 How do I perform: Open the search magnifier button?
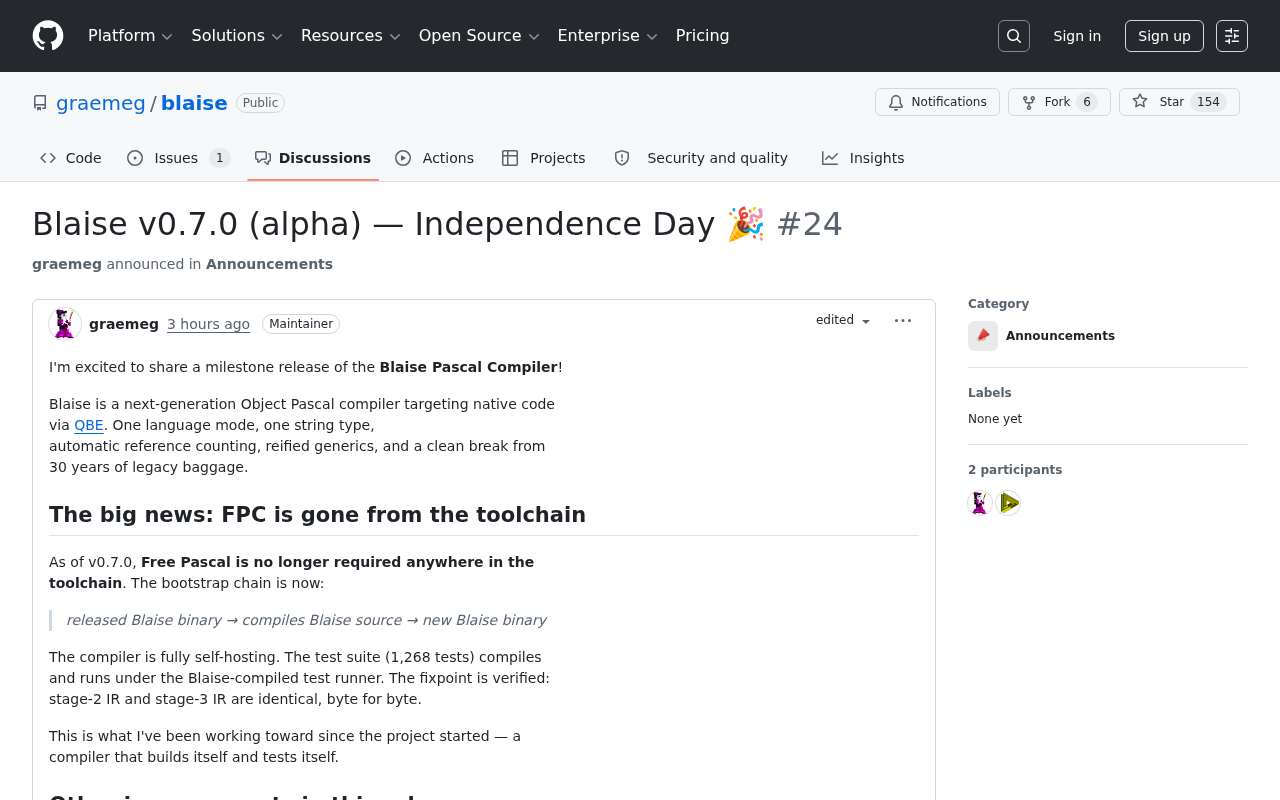point(1014,36)
